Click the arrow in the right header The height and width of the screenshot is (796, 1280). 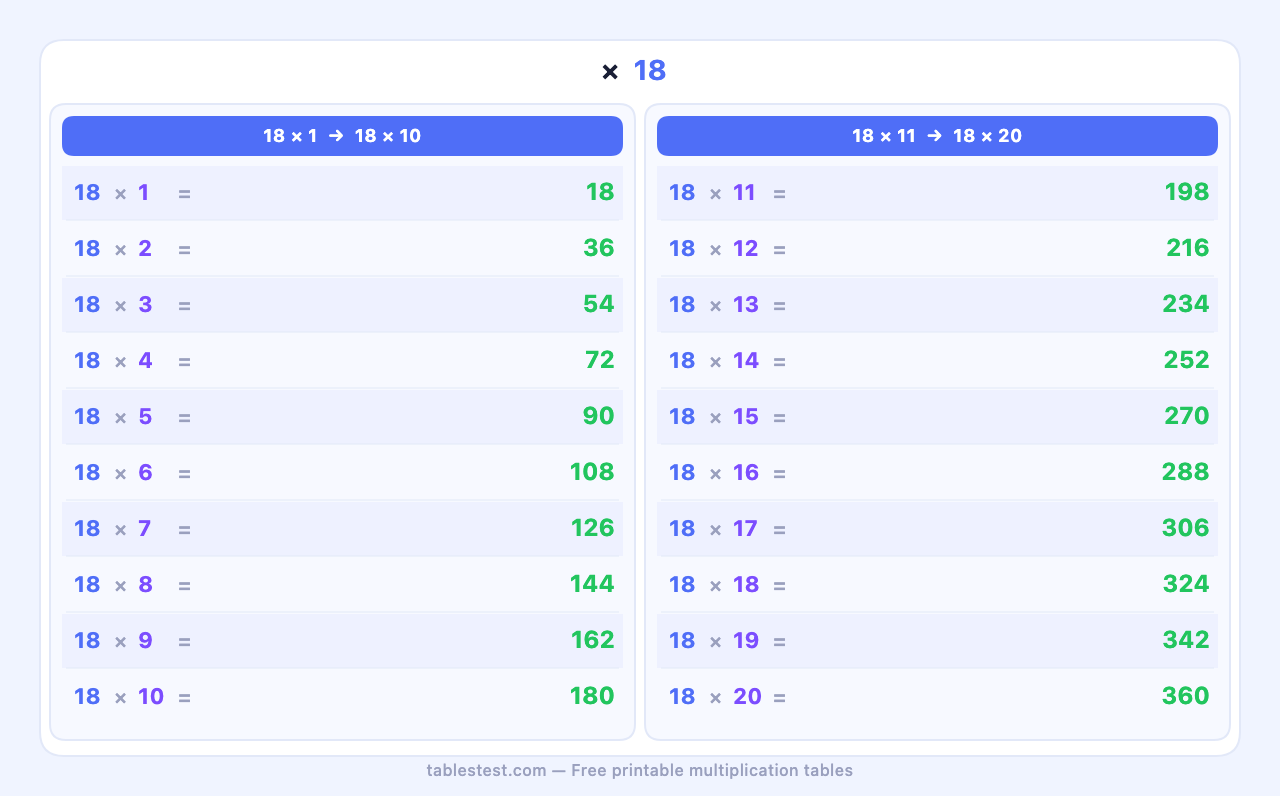[934, 136]
